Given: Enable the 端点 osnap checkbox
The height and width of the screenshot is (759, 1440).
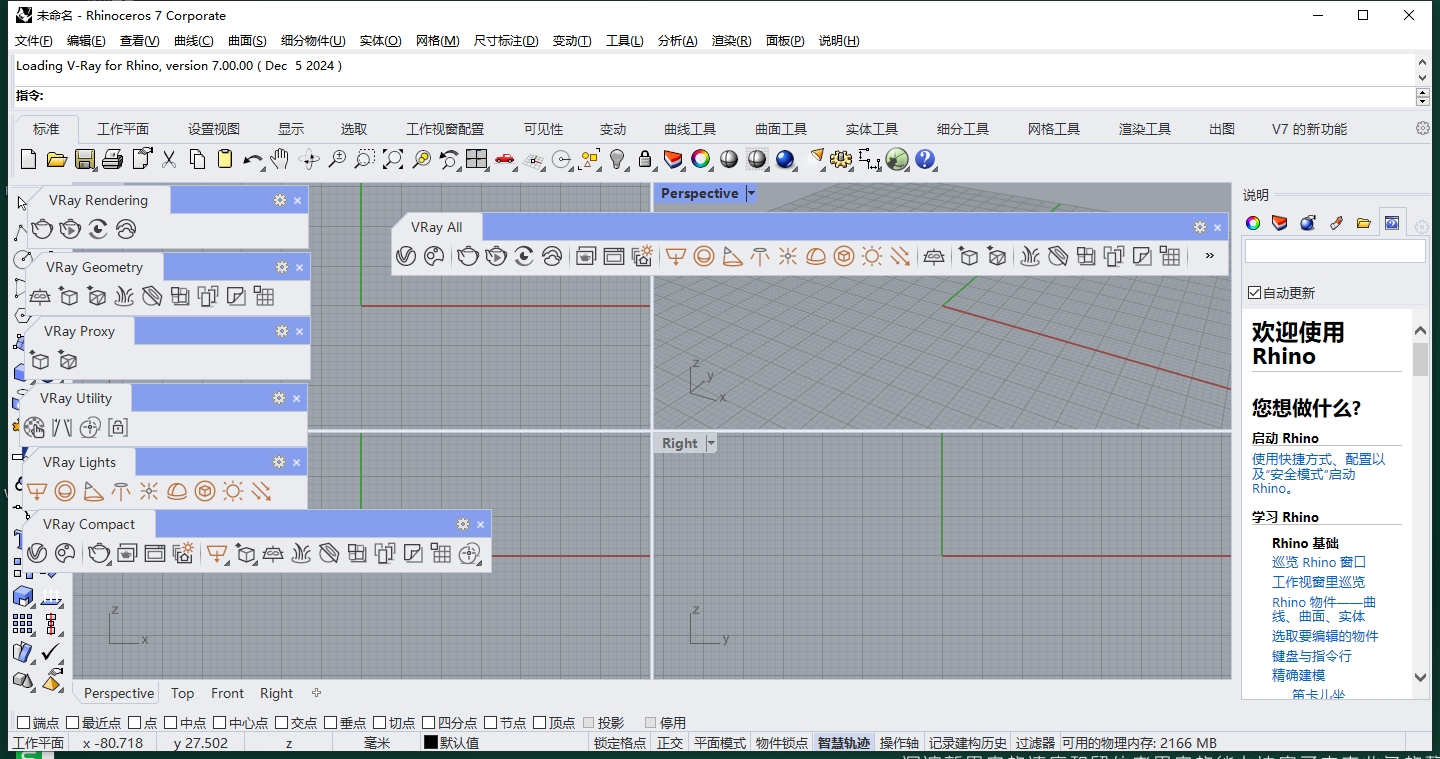Looking at the screenshot, I should (x=24, y=722).
